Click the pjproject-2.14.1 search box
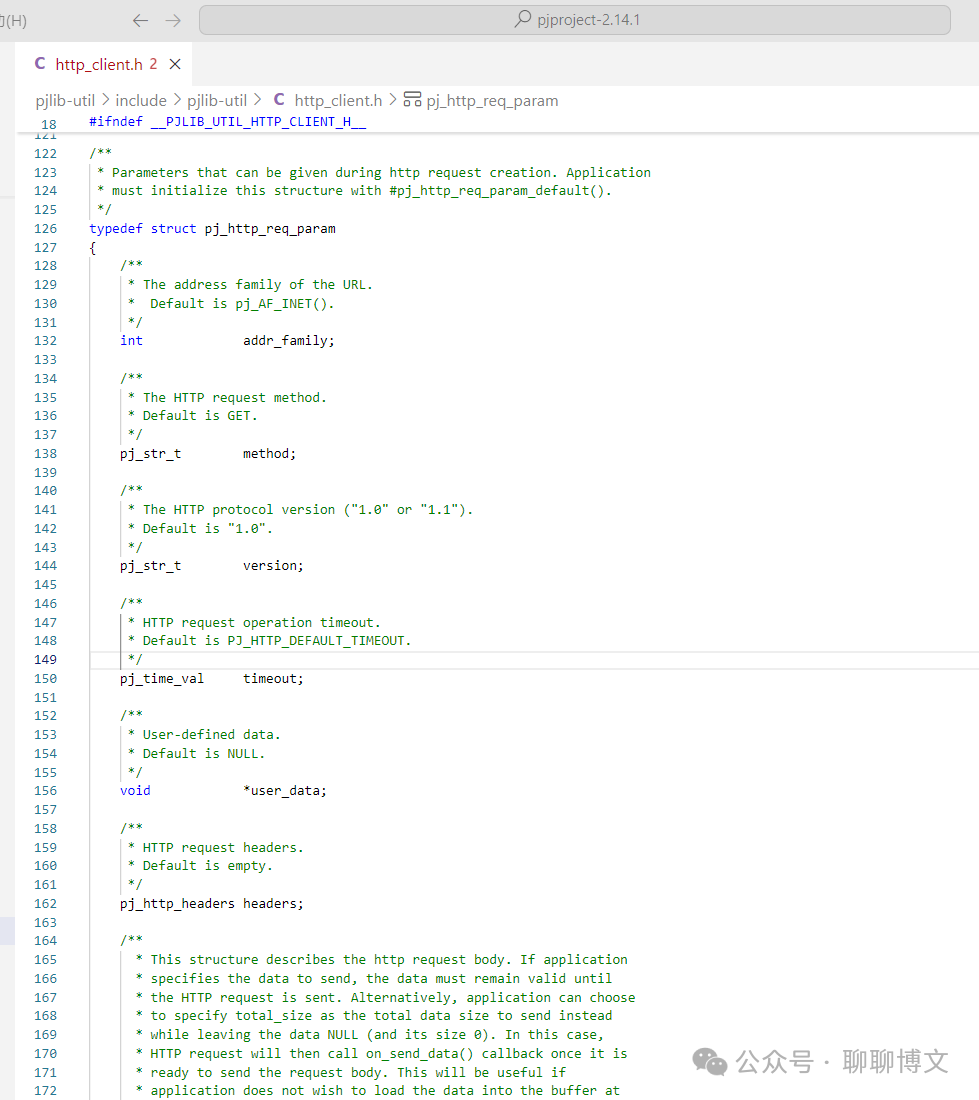The image size is (979, 1100). coord(574,20)
